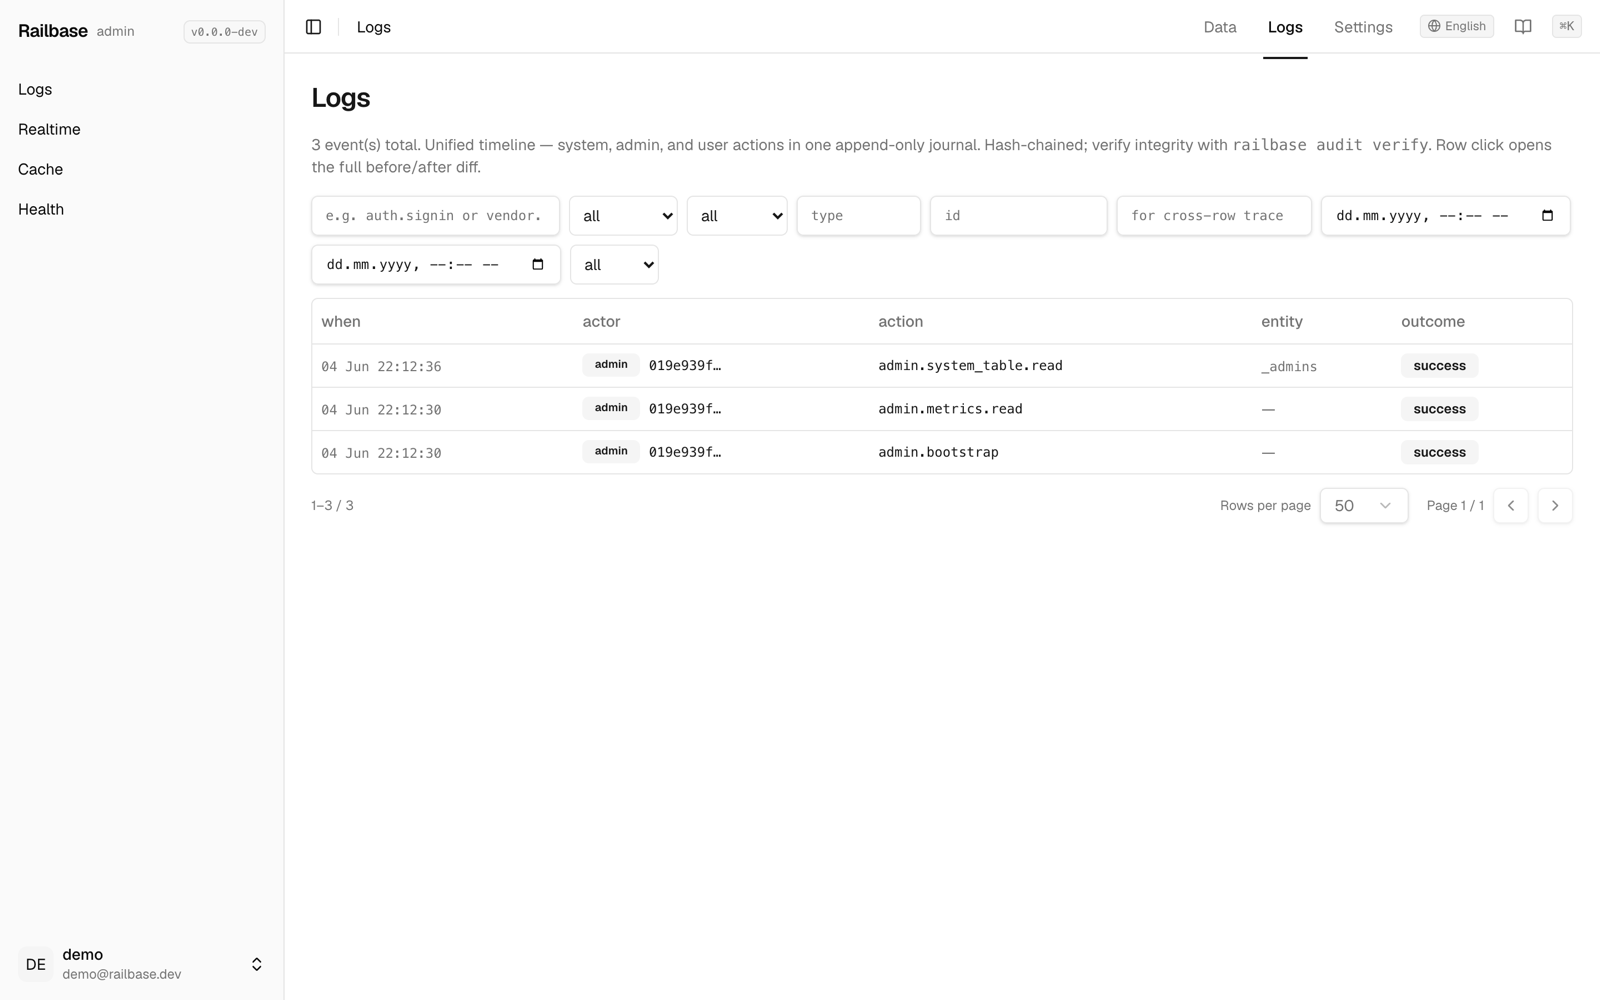1600x1000 pixels.
Task: Click the '1–3 / 3' row count
Action: click(332, 506)
